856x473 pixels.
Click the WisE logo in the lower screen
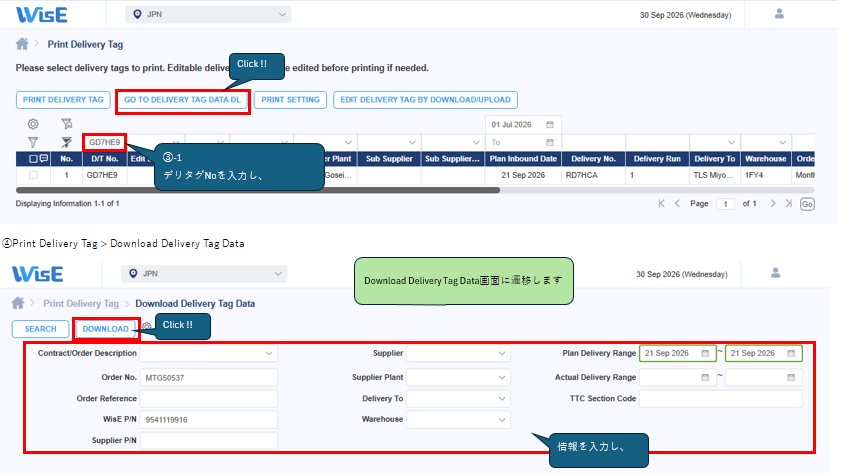tap(37, 274)
